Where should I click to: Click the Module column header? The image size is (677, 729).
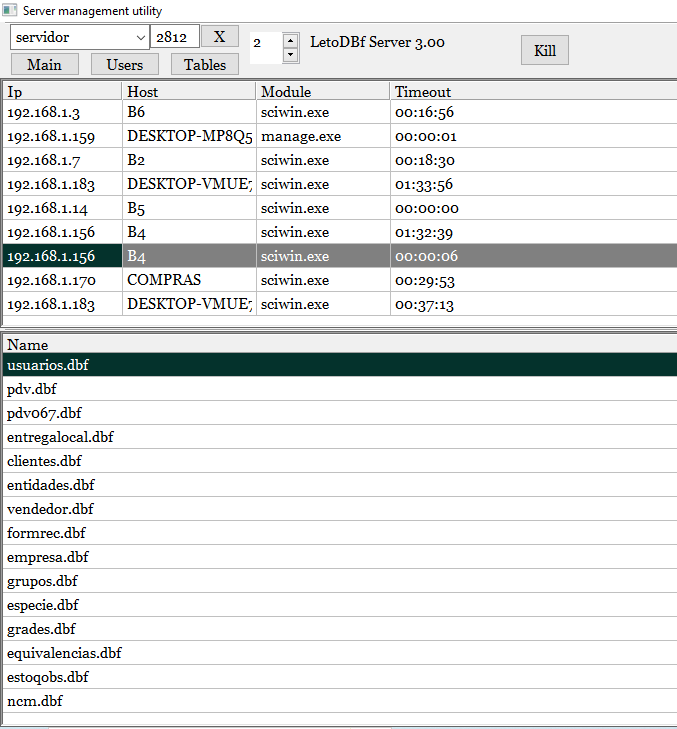(x=320, y=92)
